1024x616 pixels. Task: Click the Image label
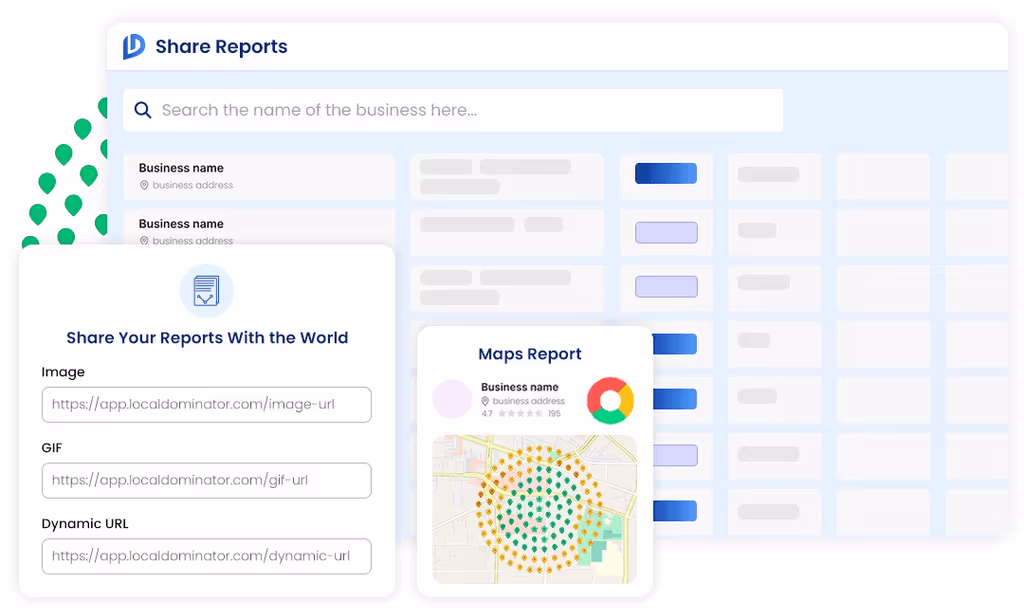tap(63, 372)
